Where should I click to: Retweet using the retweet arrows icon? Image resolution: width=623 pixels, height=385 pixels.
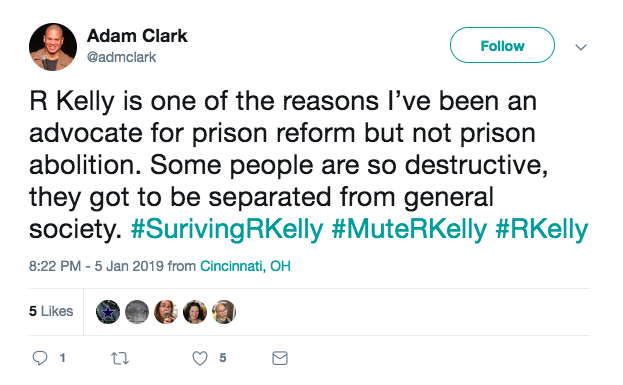coord(120,358)
